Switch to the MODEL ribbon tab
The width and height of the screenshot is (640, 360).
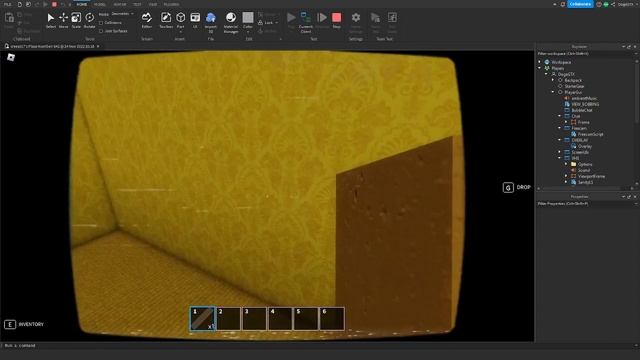click(x=100, y=4)
